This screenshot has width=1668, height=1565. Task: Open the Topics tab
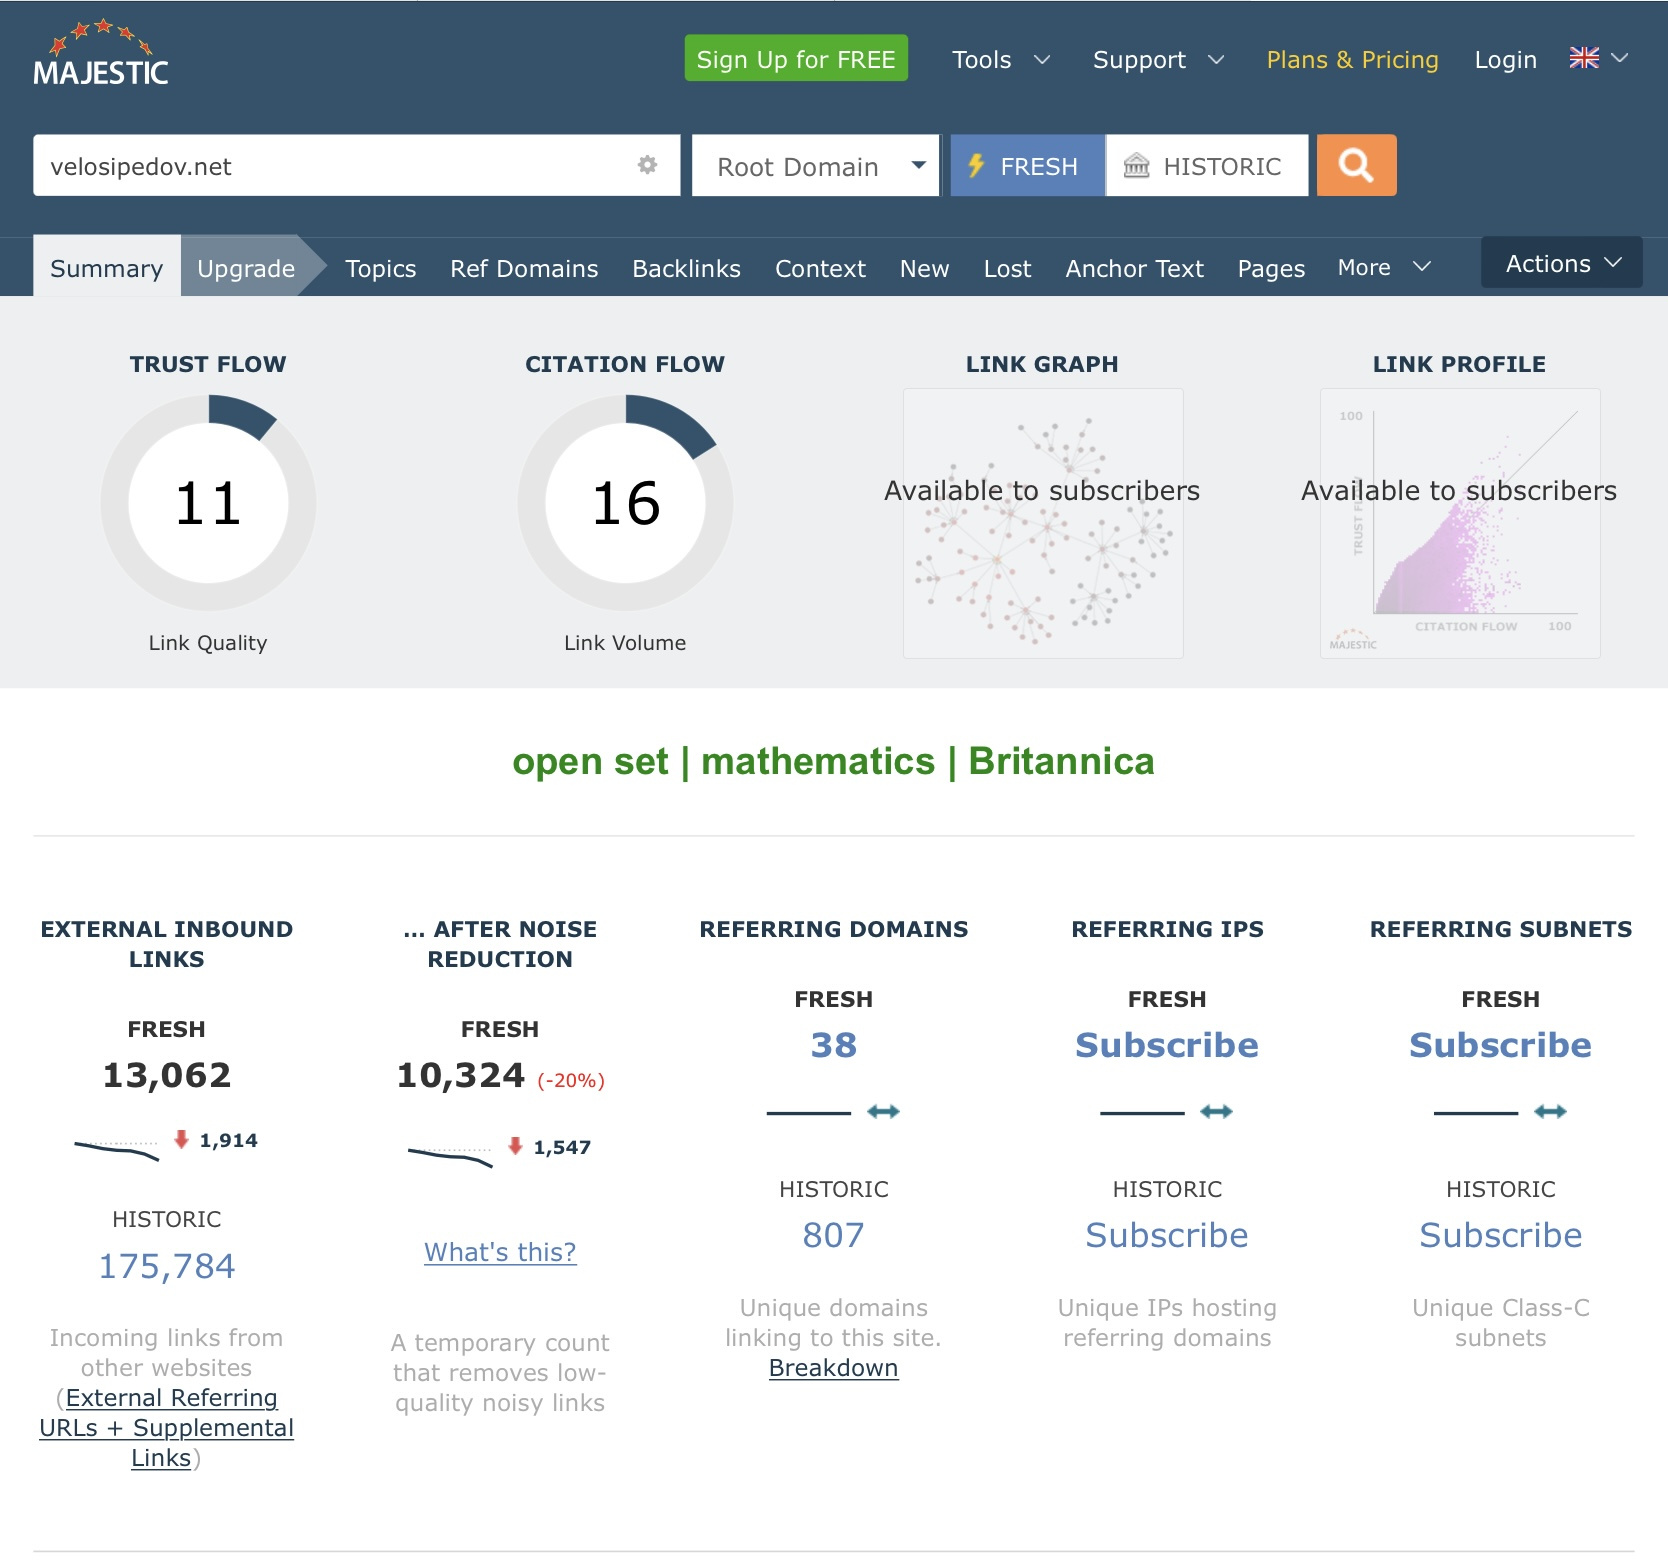380,268
